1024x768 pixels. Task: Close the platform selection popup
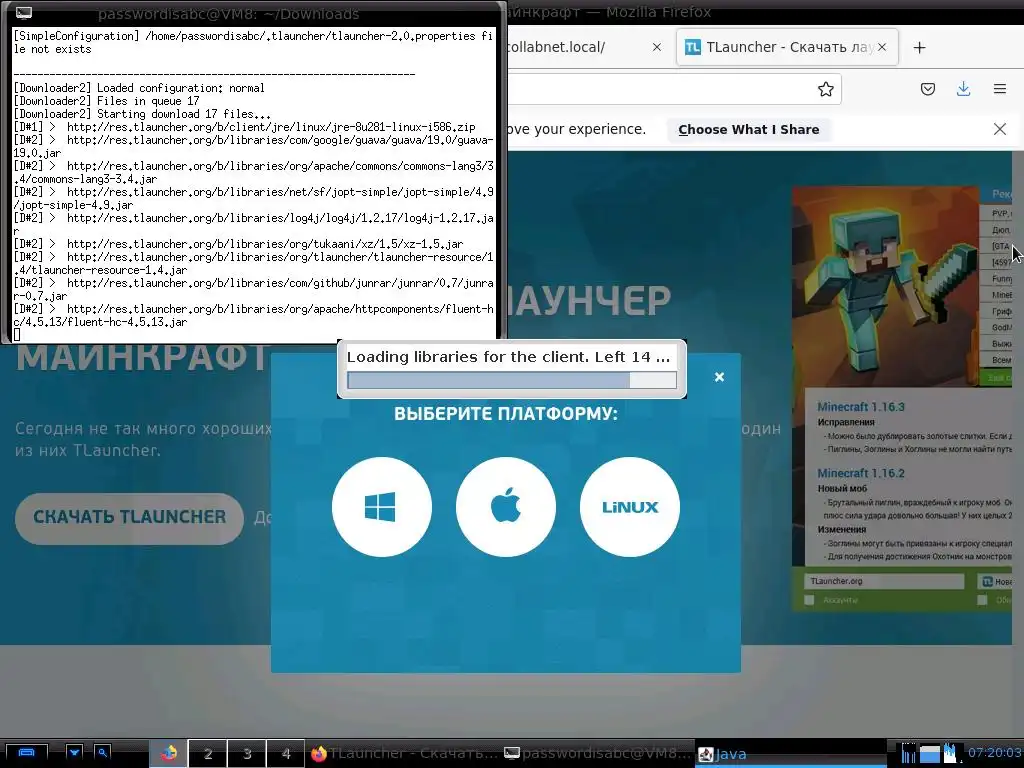click(x=719, y=377)
